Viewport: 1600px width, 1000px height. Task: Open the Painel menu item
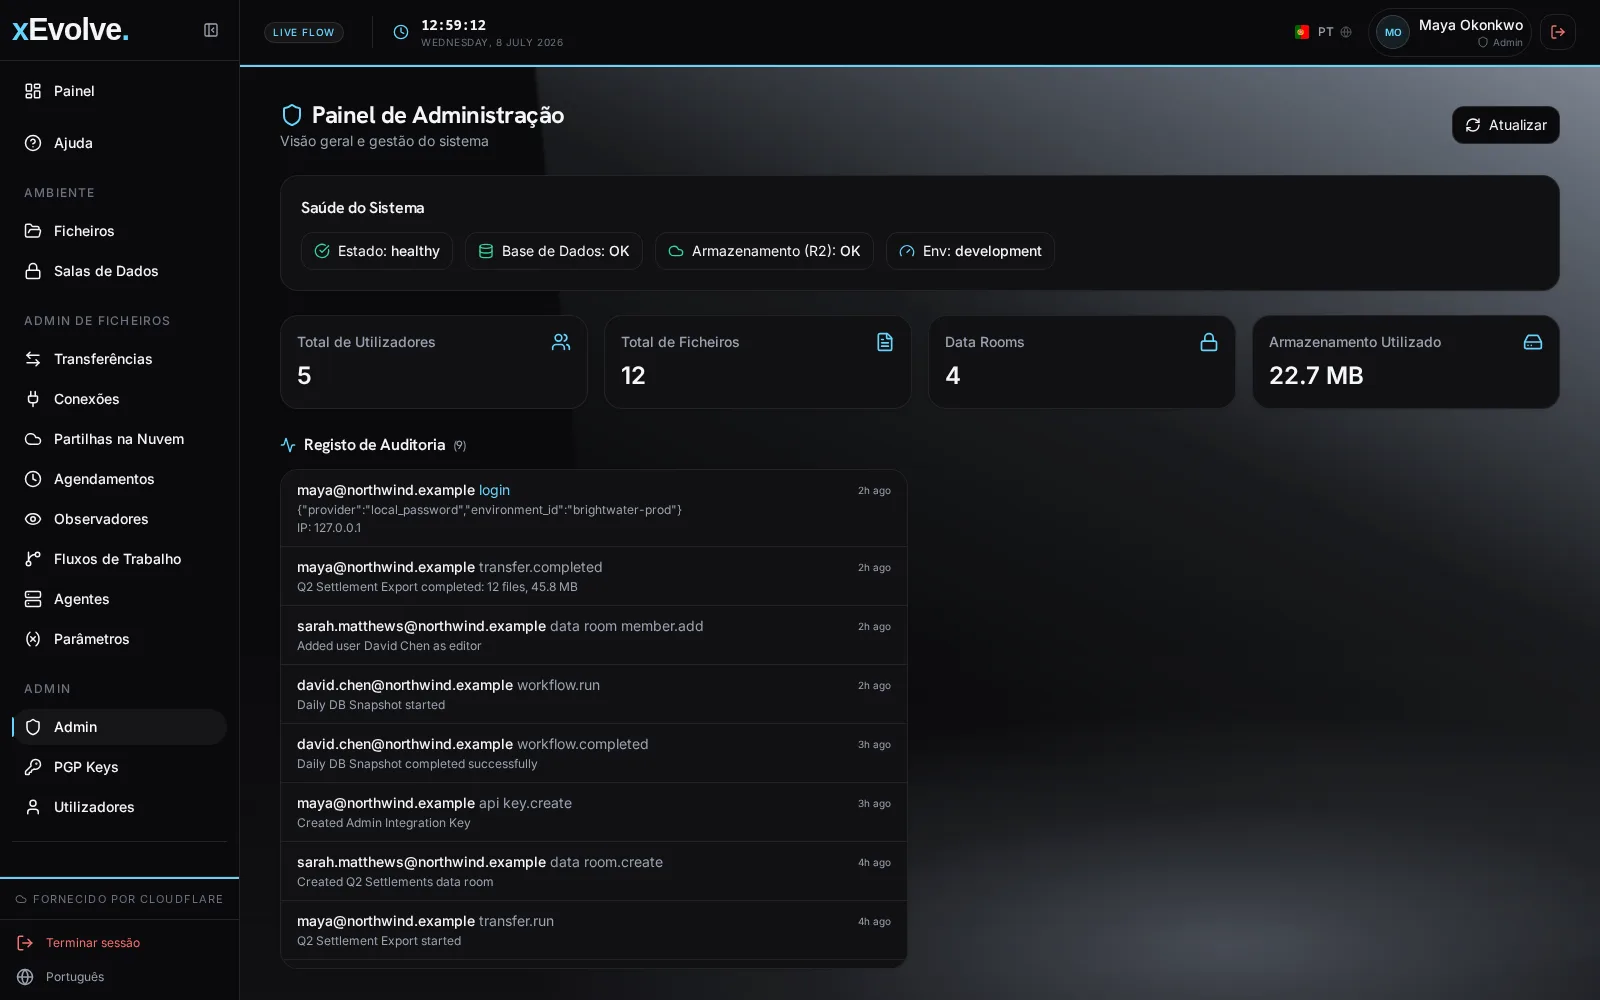pyautogui.click(x=120, y=91)
